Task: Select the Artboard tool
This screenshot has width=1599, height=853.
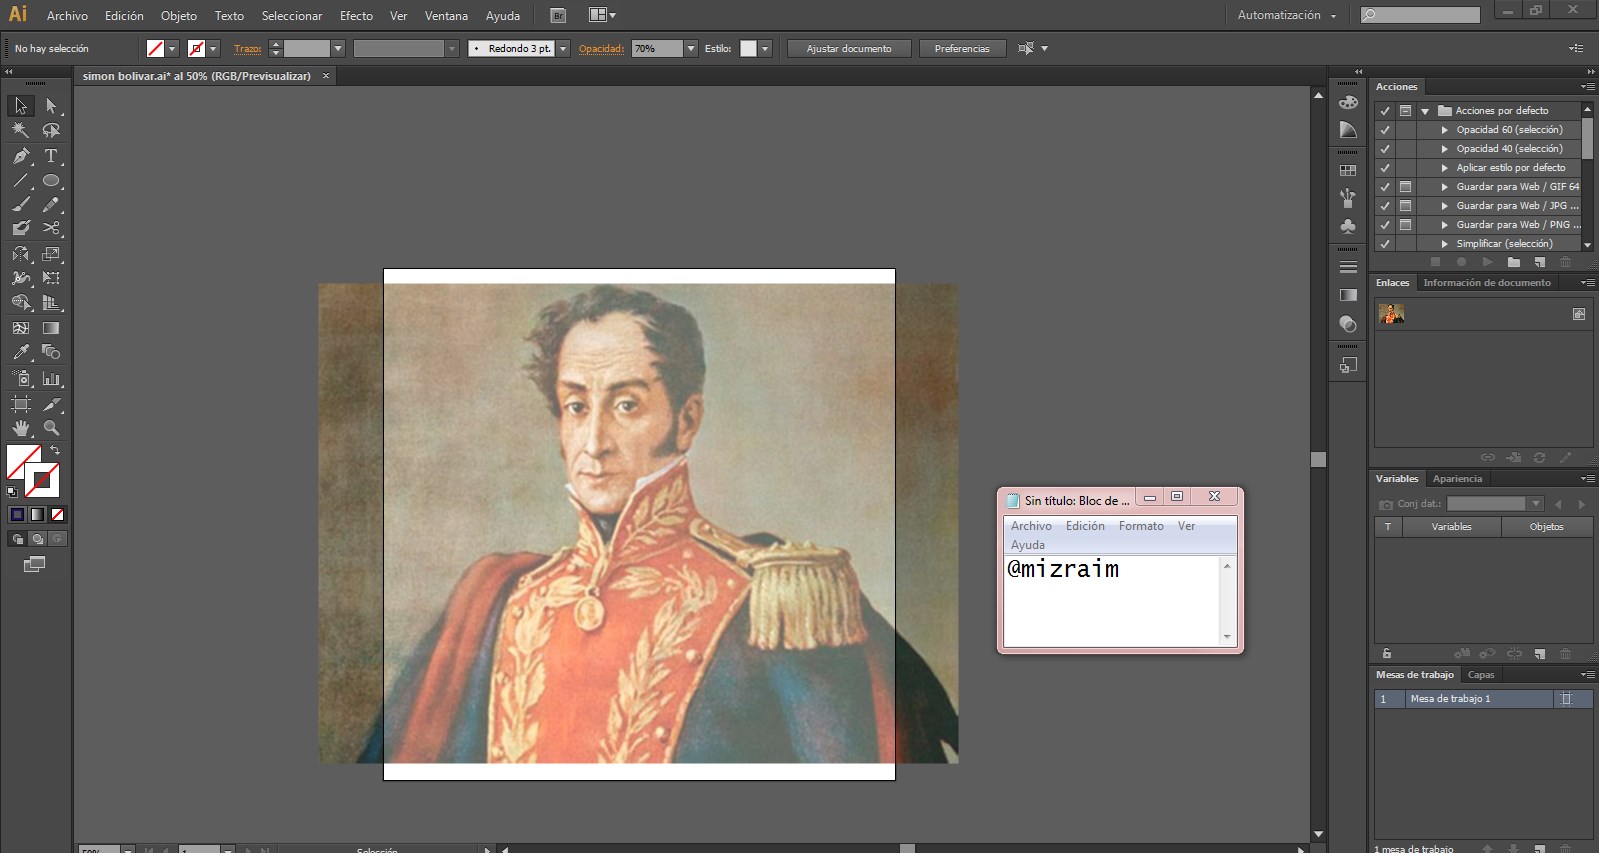Action: point(21,404)
